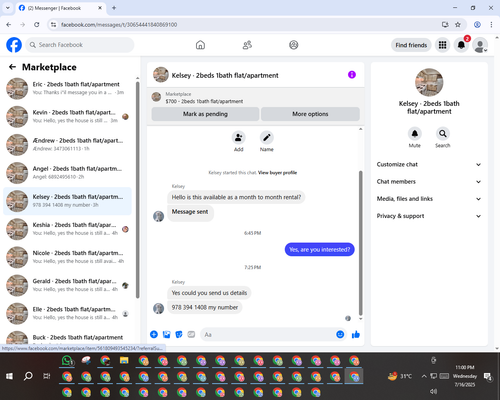Open the Friends icon in top navigation

(x=247, y=45)
